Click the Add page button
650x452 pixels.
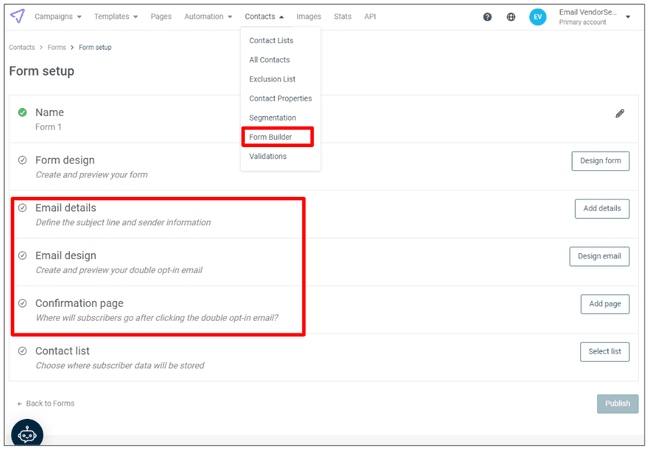pyautogui.click(x=605, y=304)
